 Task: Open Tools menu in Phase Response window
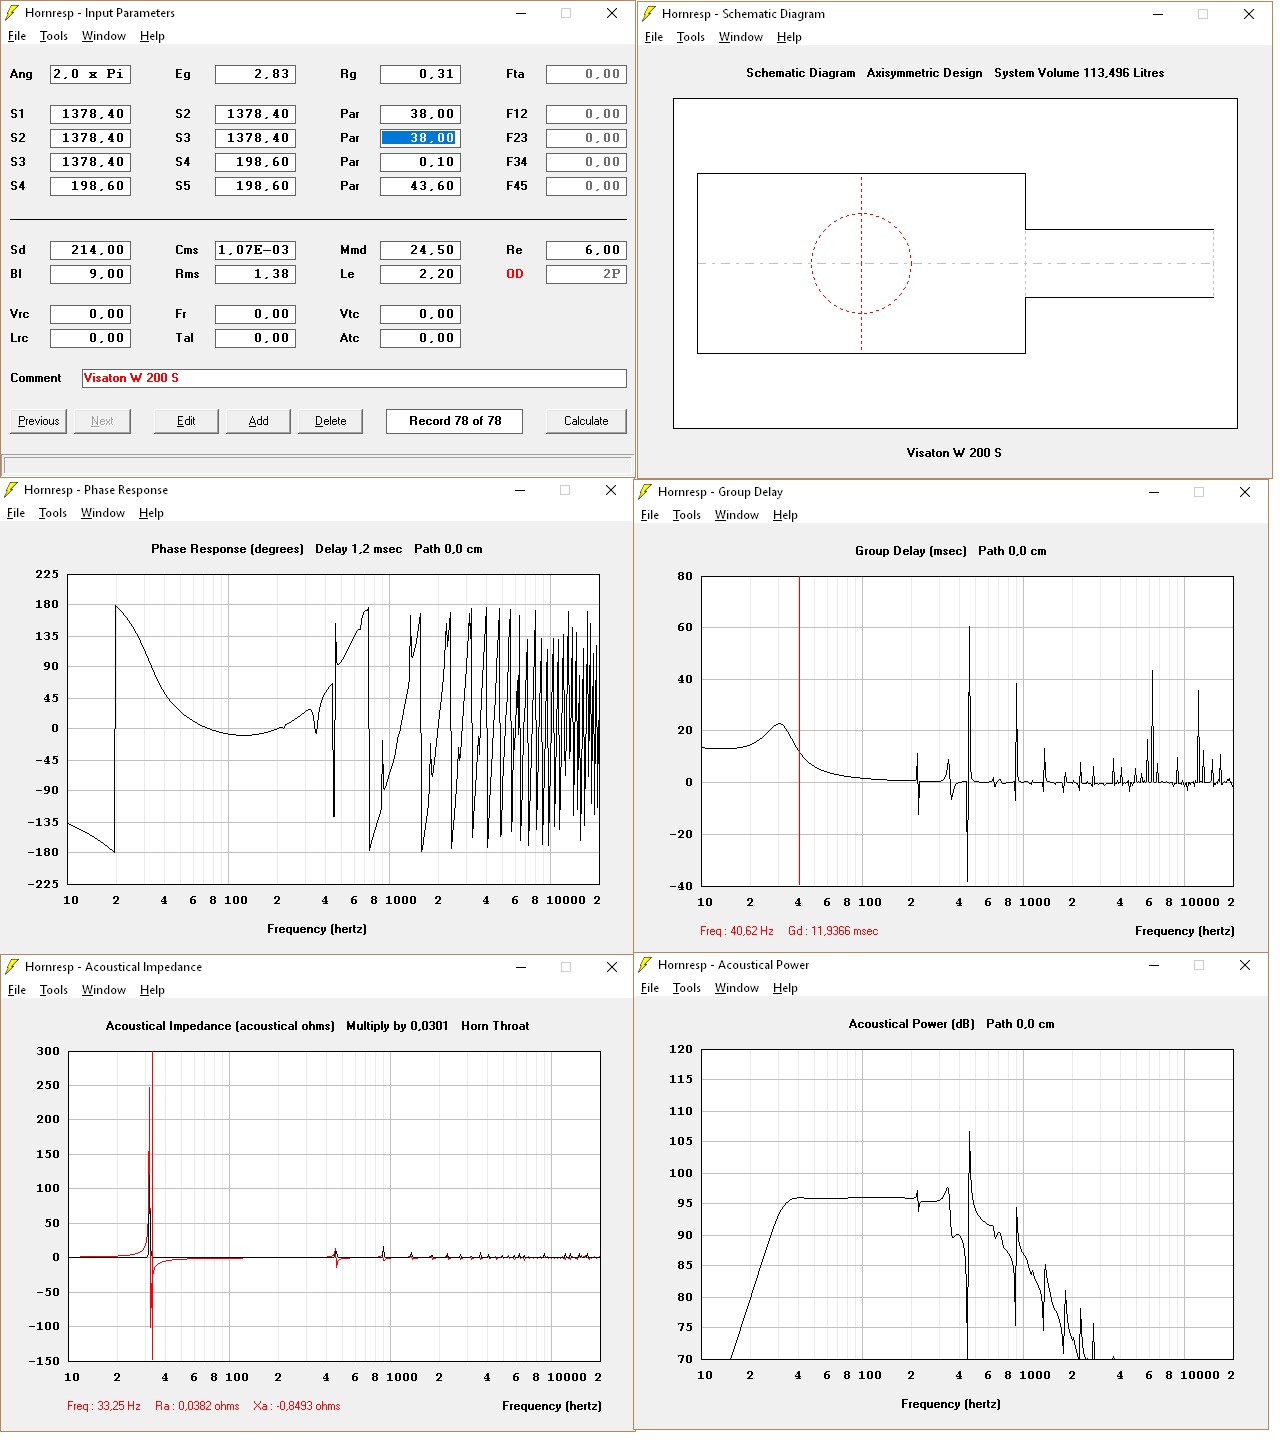(x=53, y=513)
